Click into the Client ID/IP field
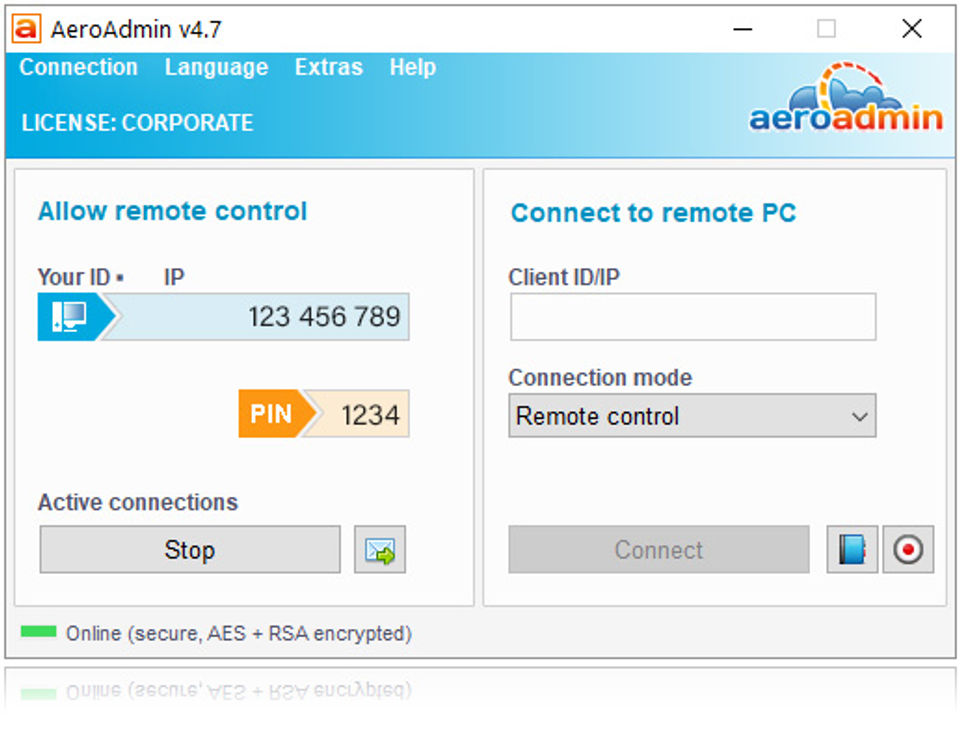 tap(693, 316)
